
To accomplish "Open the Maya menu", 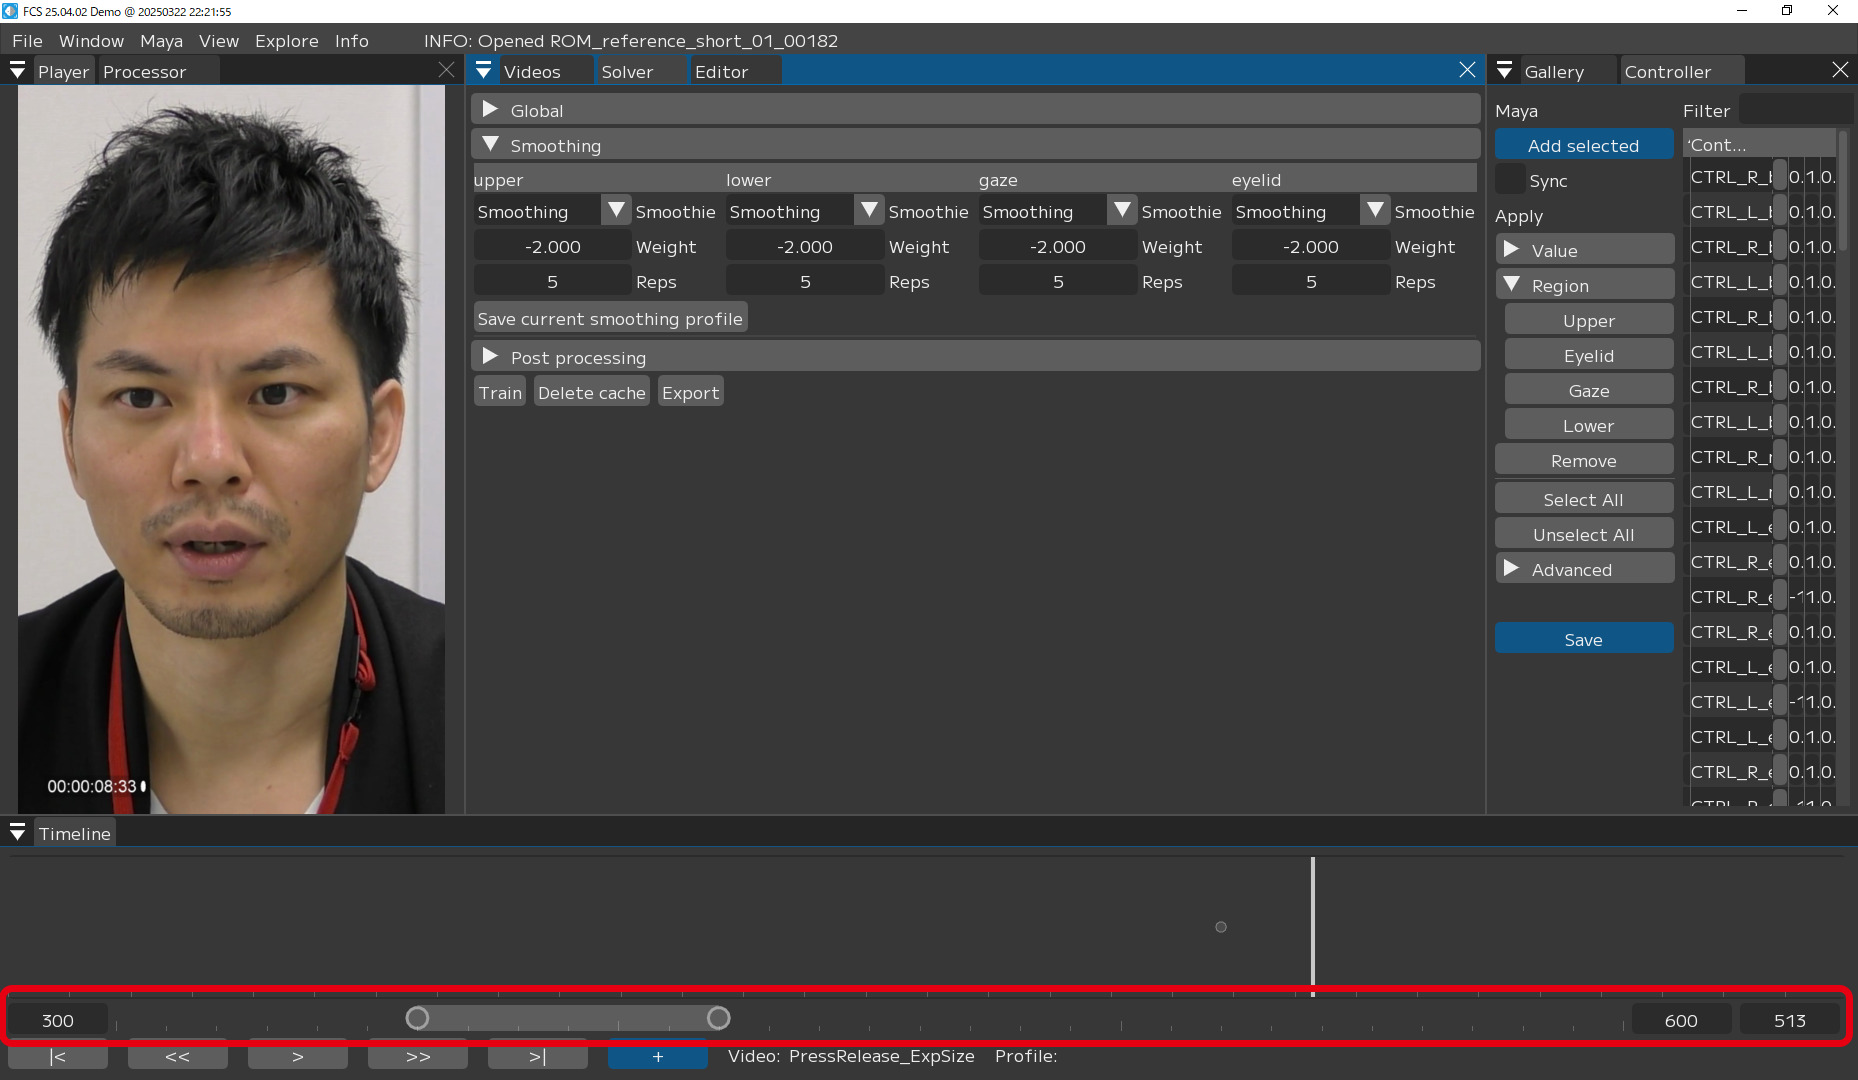I will coord(161,41).
